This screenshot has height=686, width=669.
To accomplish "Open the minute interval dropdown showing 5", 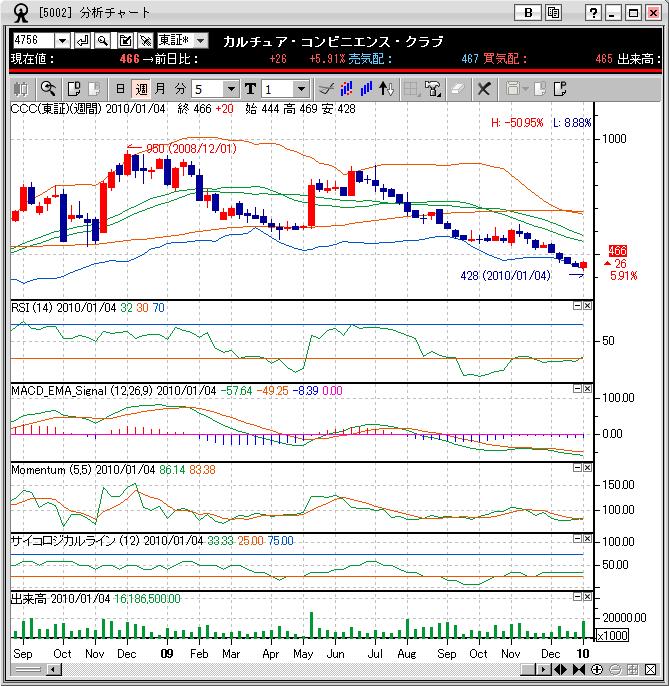I will pos(231,89).
